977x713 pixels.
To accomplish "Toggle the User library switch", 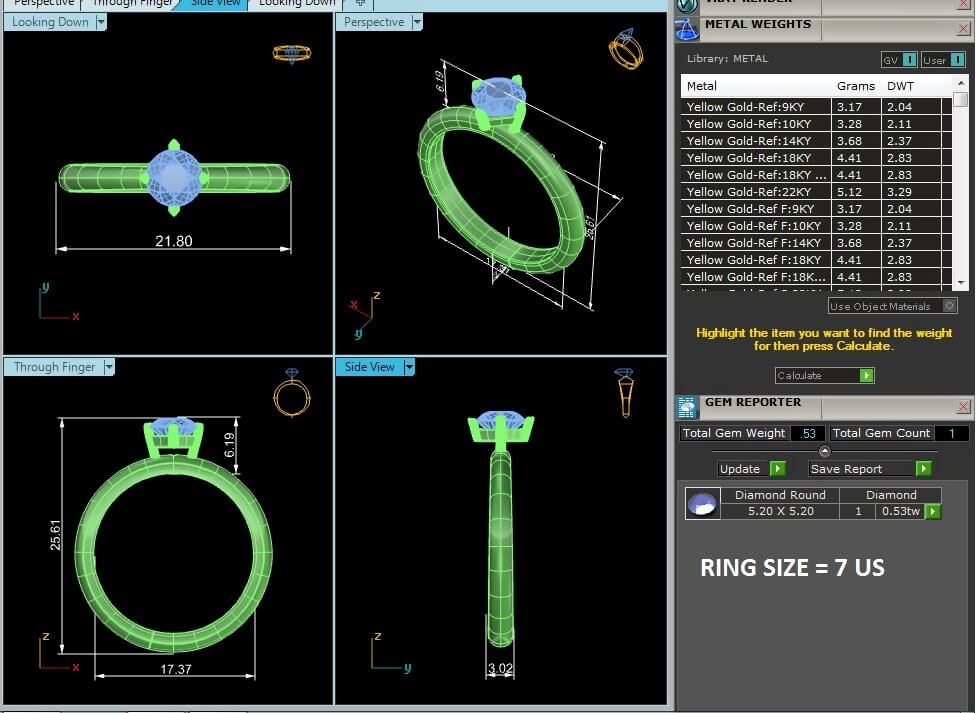I will 943,60.
